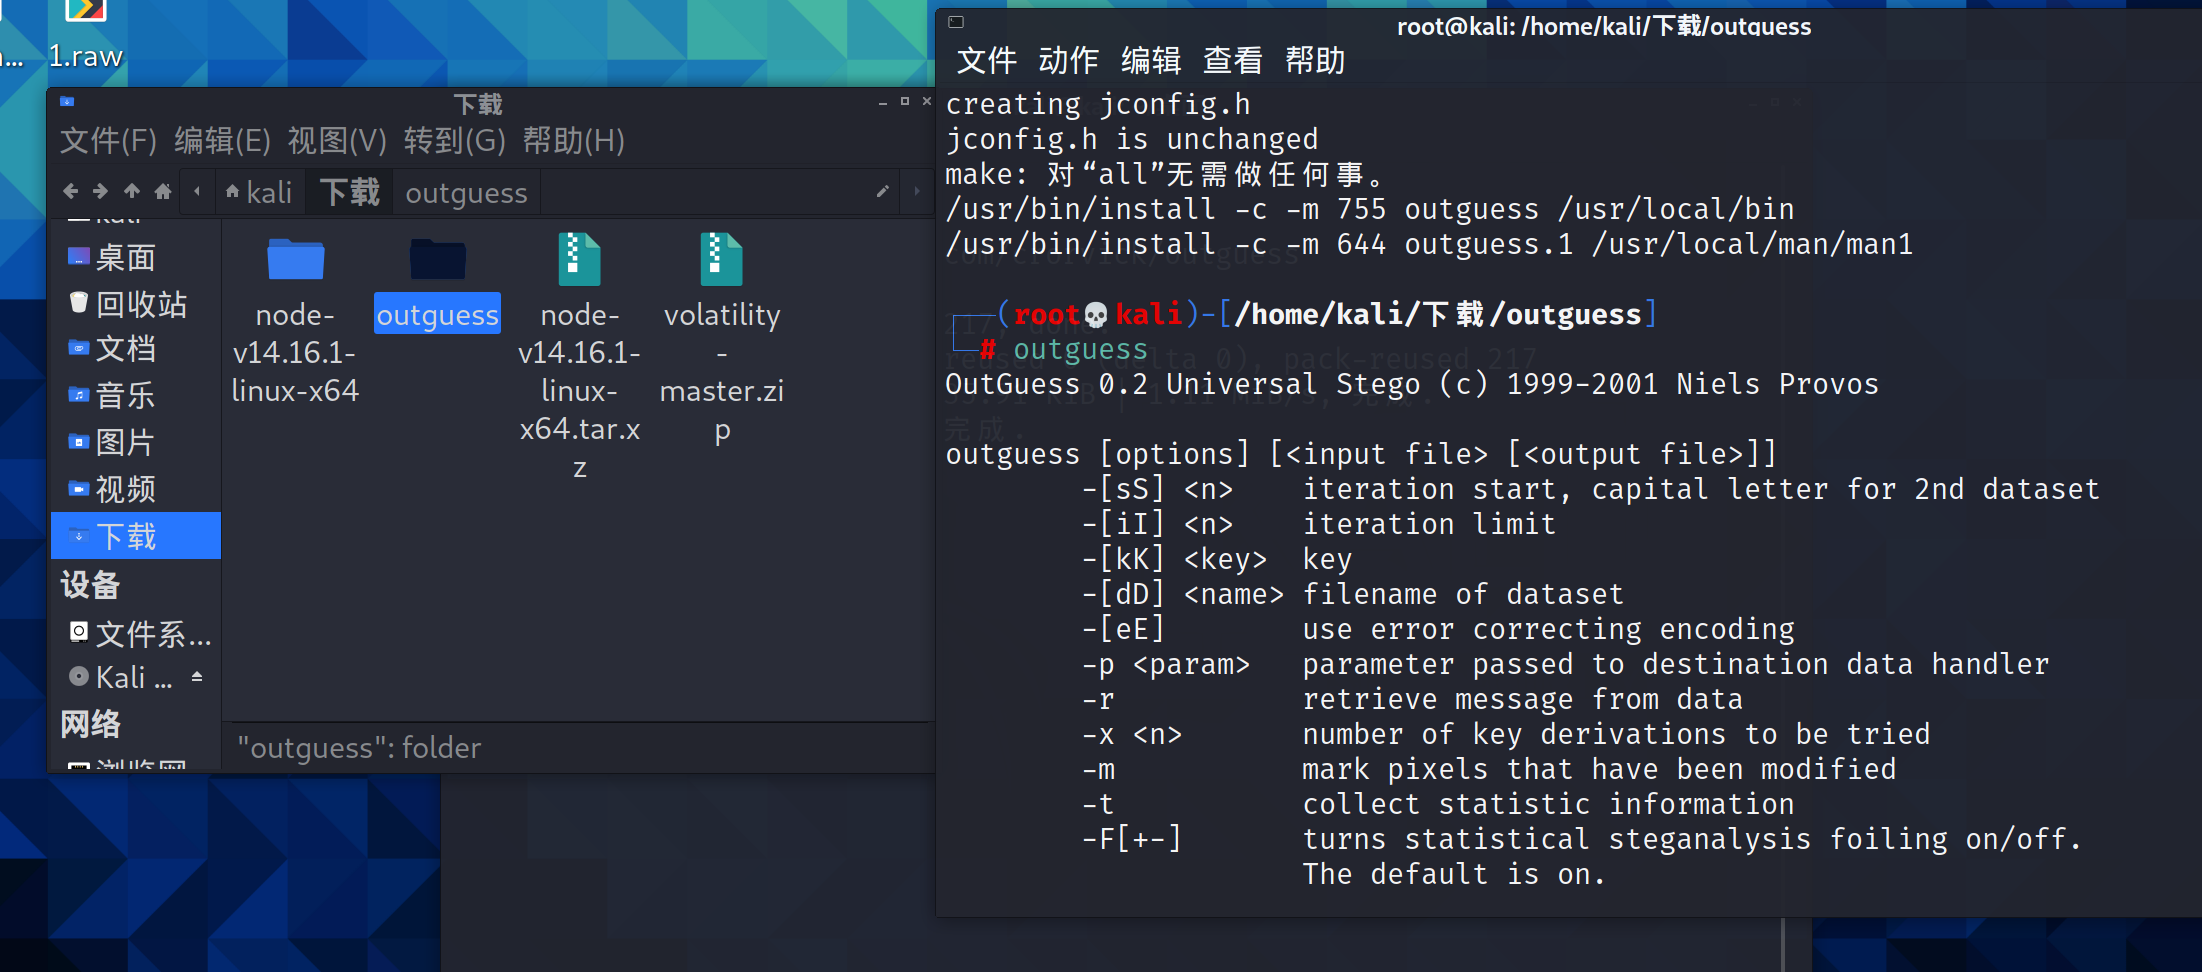This screenshot has width=2202, height=972.
Task: Select the node-v14.16.1-linux-x64 folder icon
Action: pyautogui.click(x=295, y=259)
